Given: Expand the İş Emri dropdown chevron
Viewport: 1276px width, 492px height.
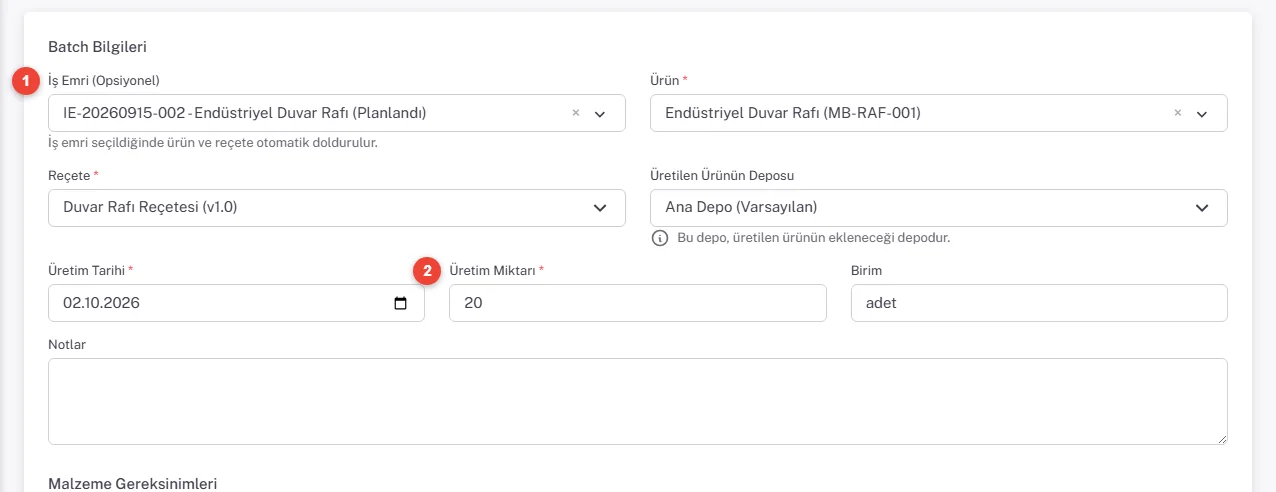Looking at the screenshot, I should (x=600, y=114).
